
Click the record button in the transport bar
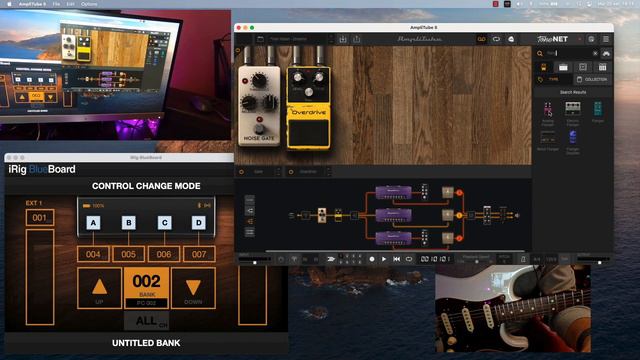(x=372, y=259)
